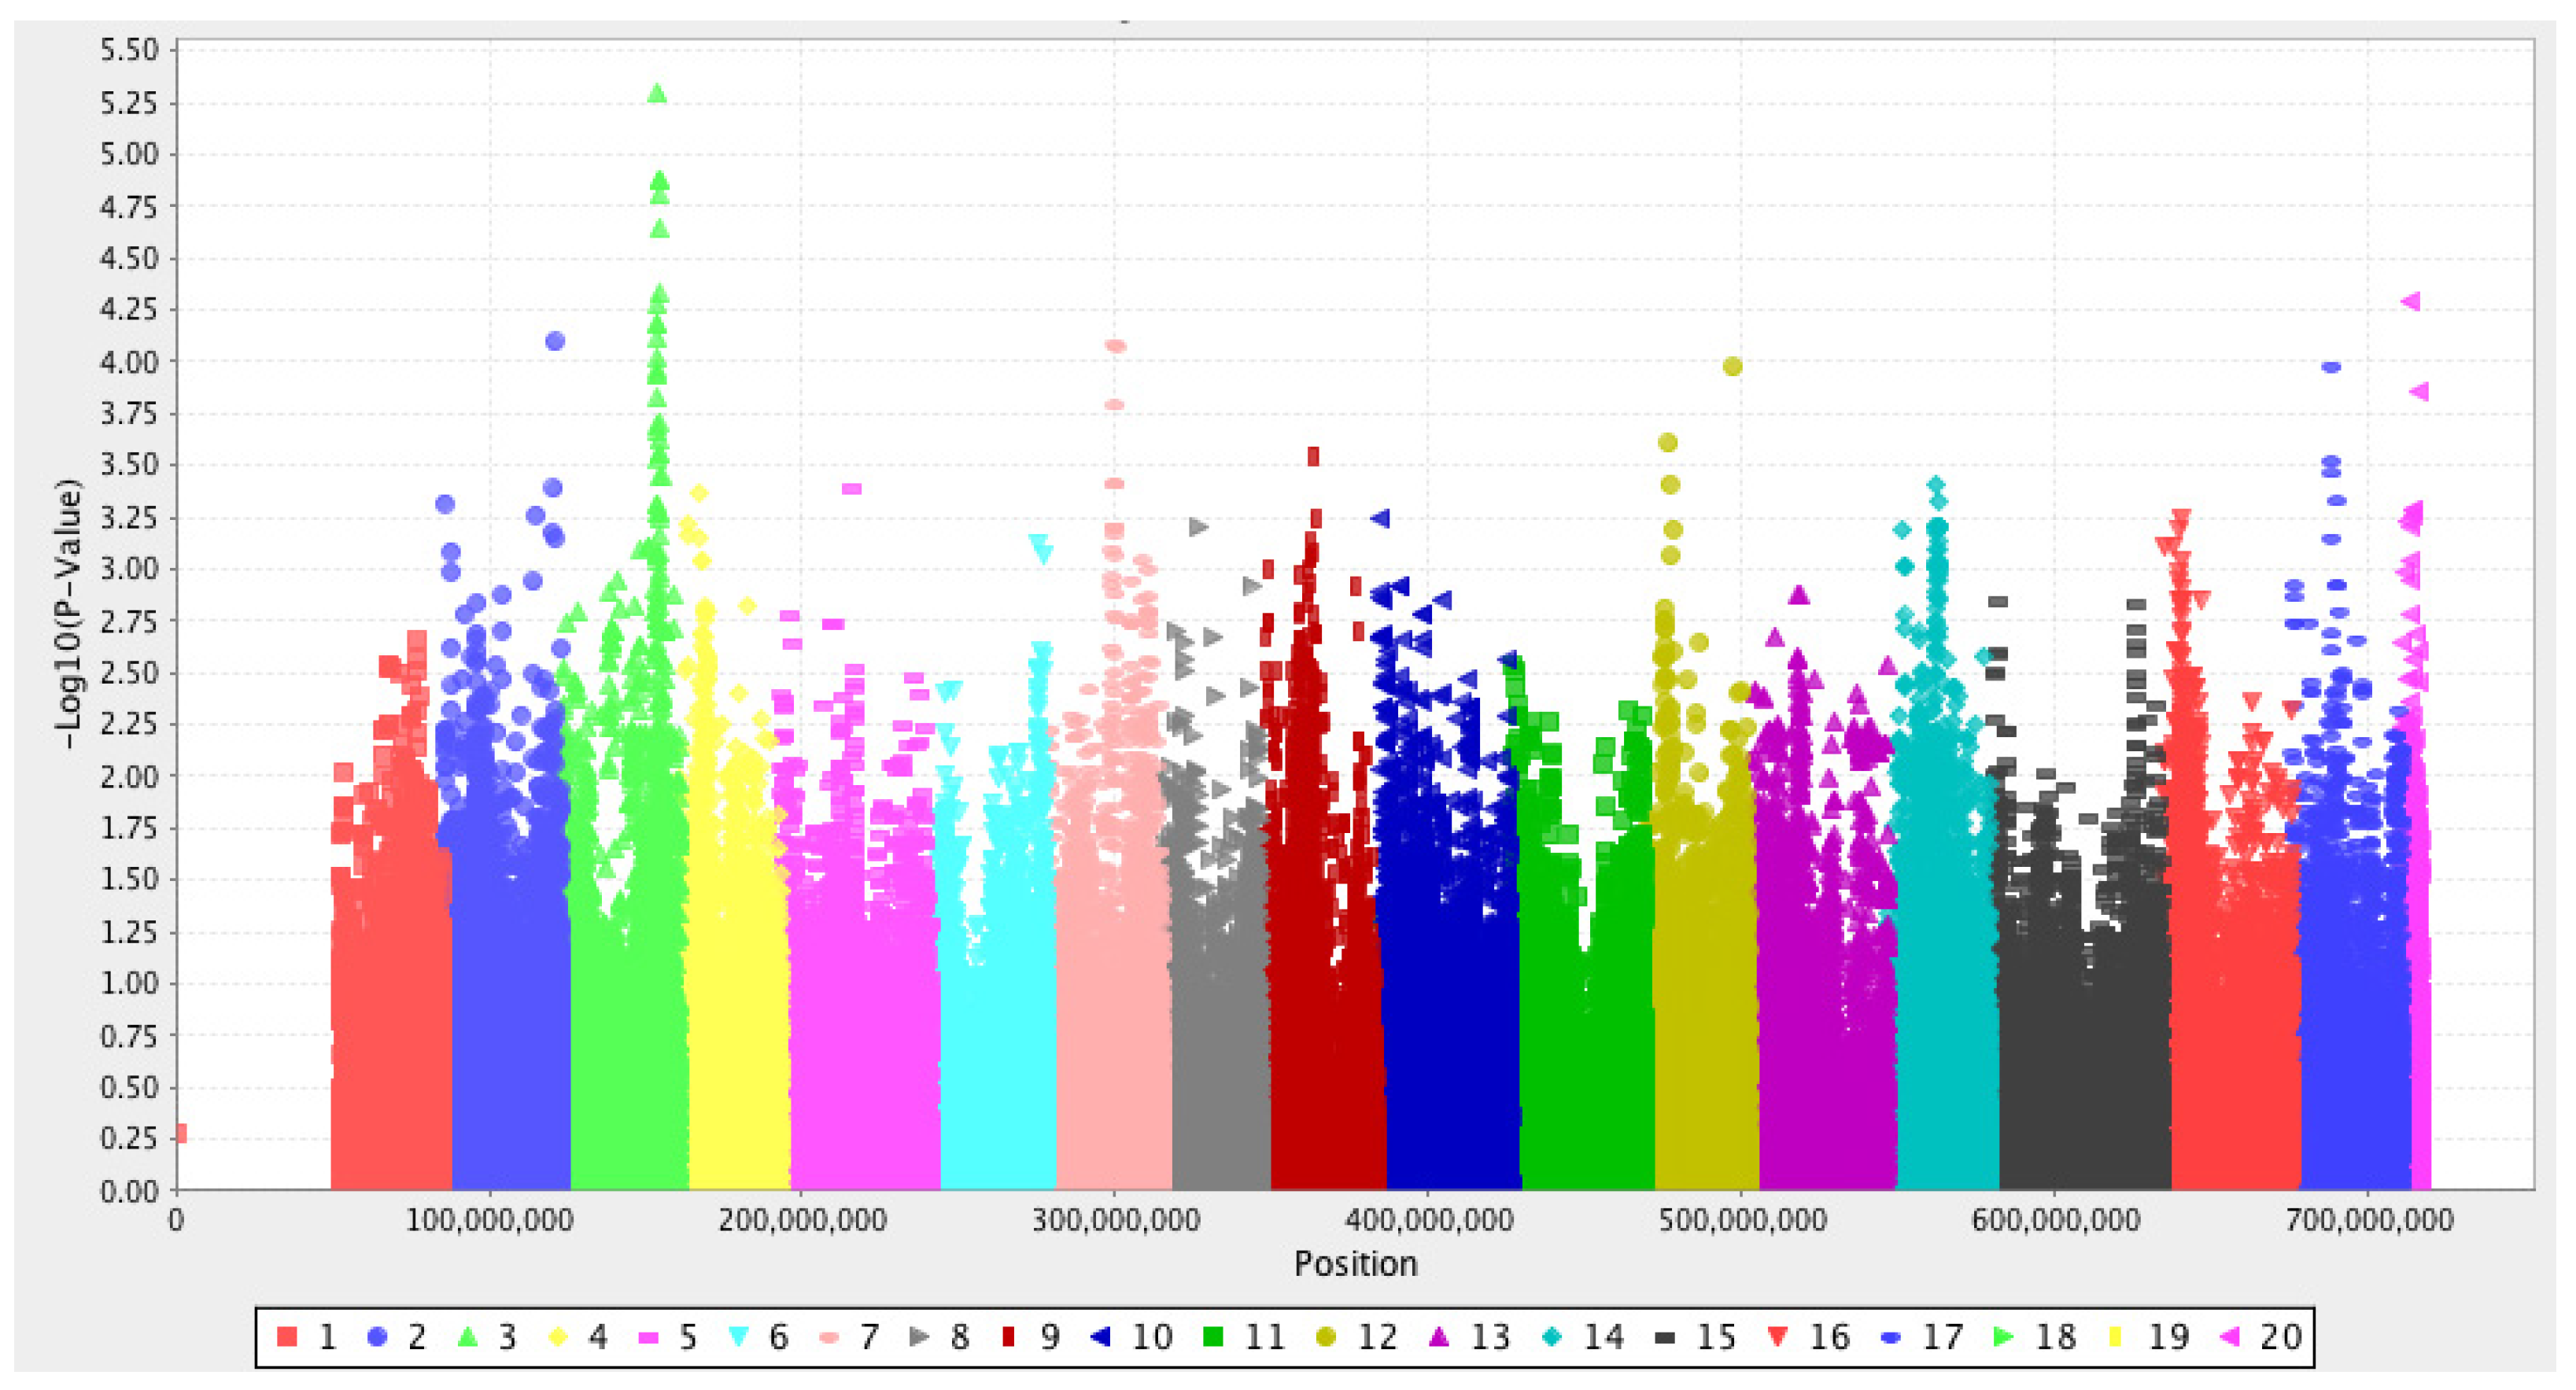
Task: Click the pink left-triangle legend marker for chromosome 20
Action: tap(2229, 1336)
